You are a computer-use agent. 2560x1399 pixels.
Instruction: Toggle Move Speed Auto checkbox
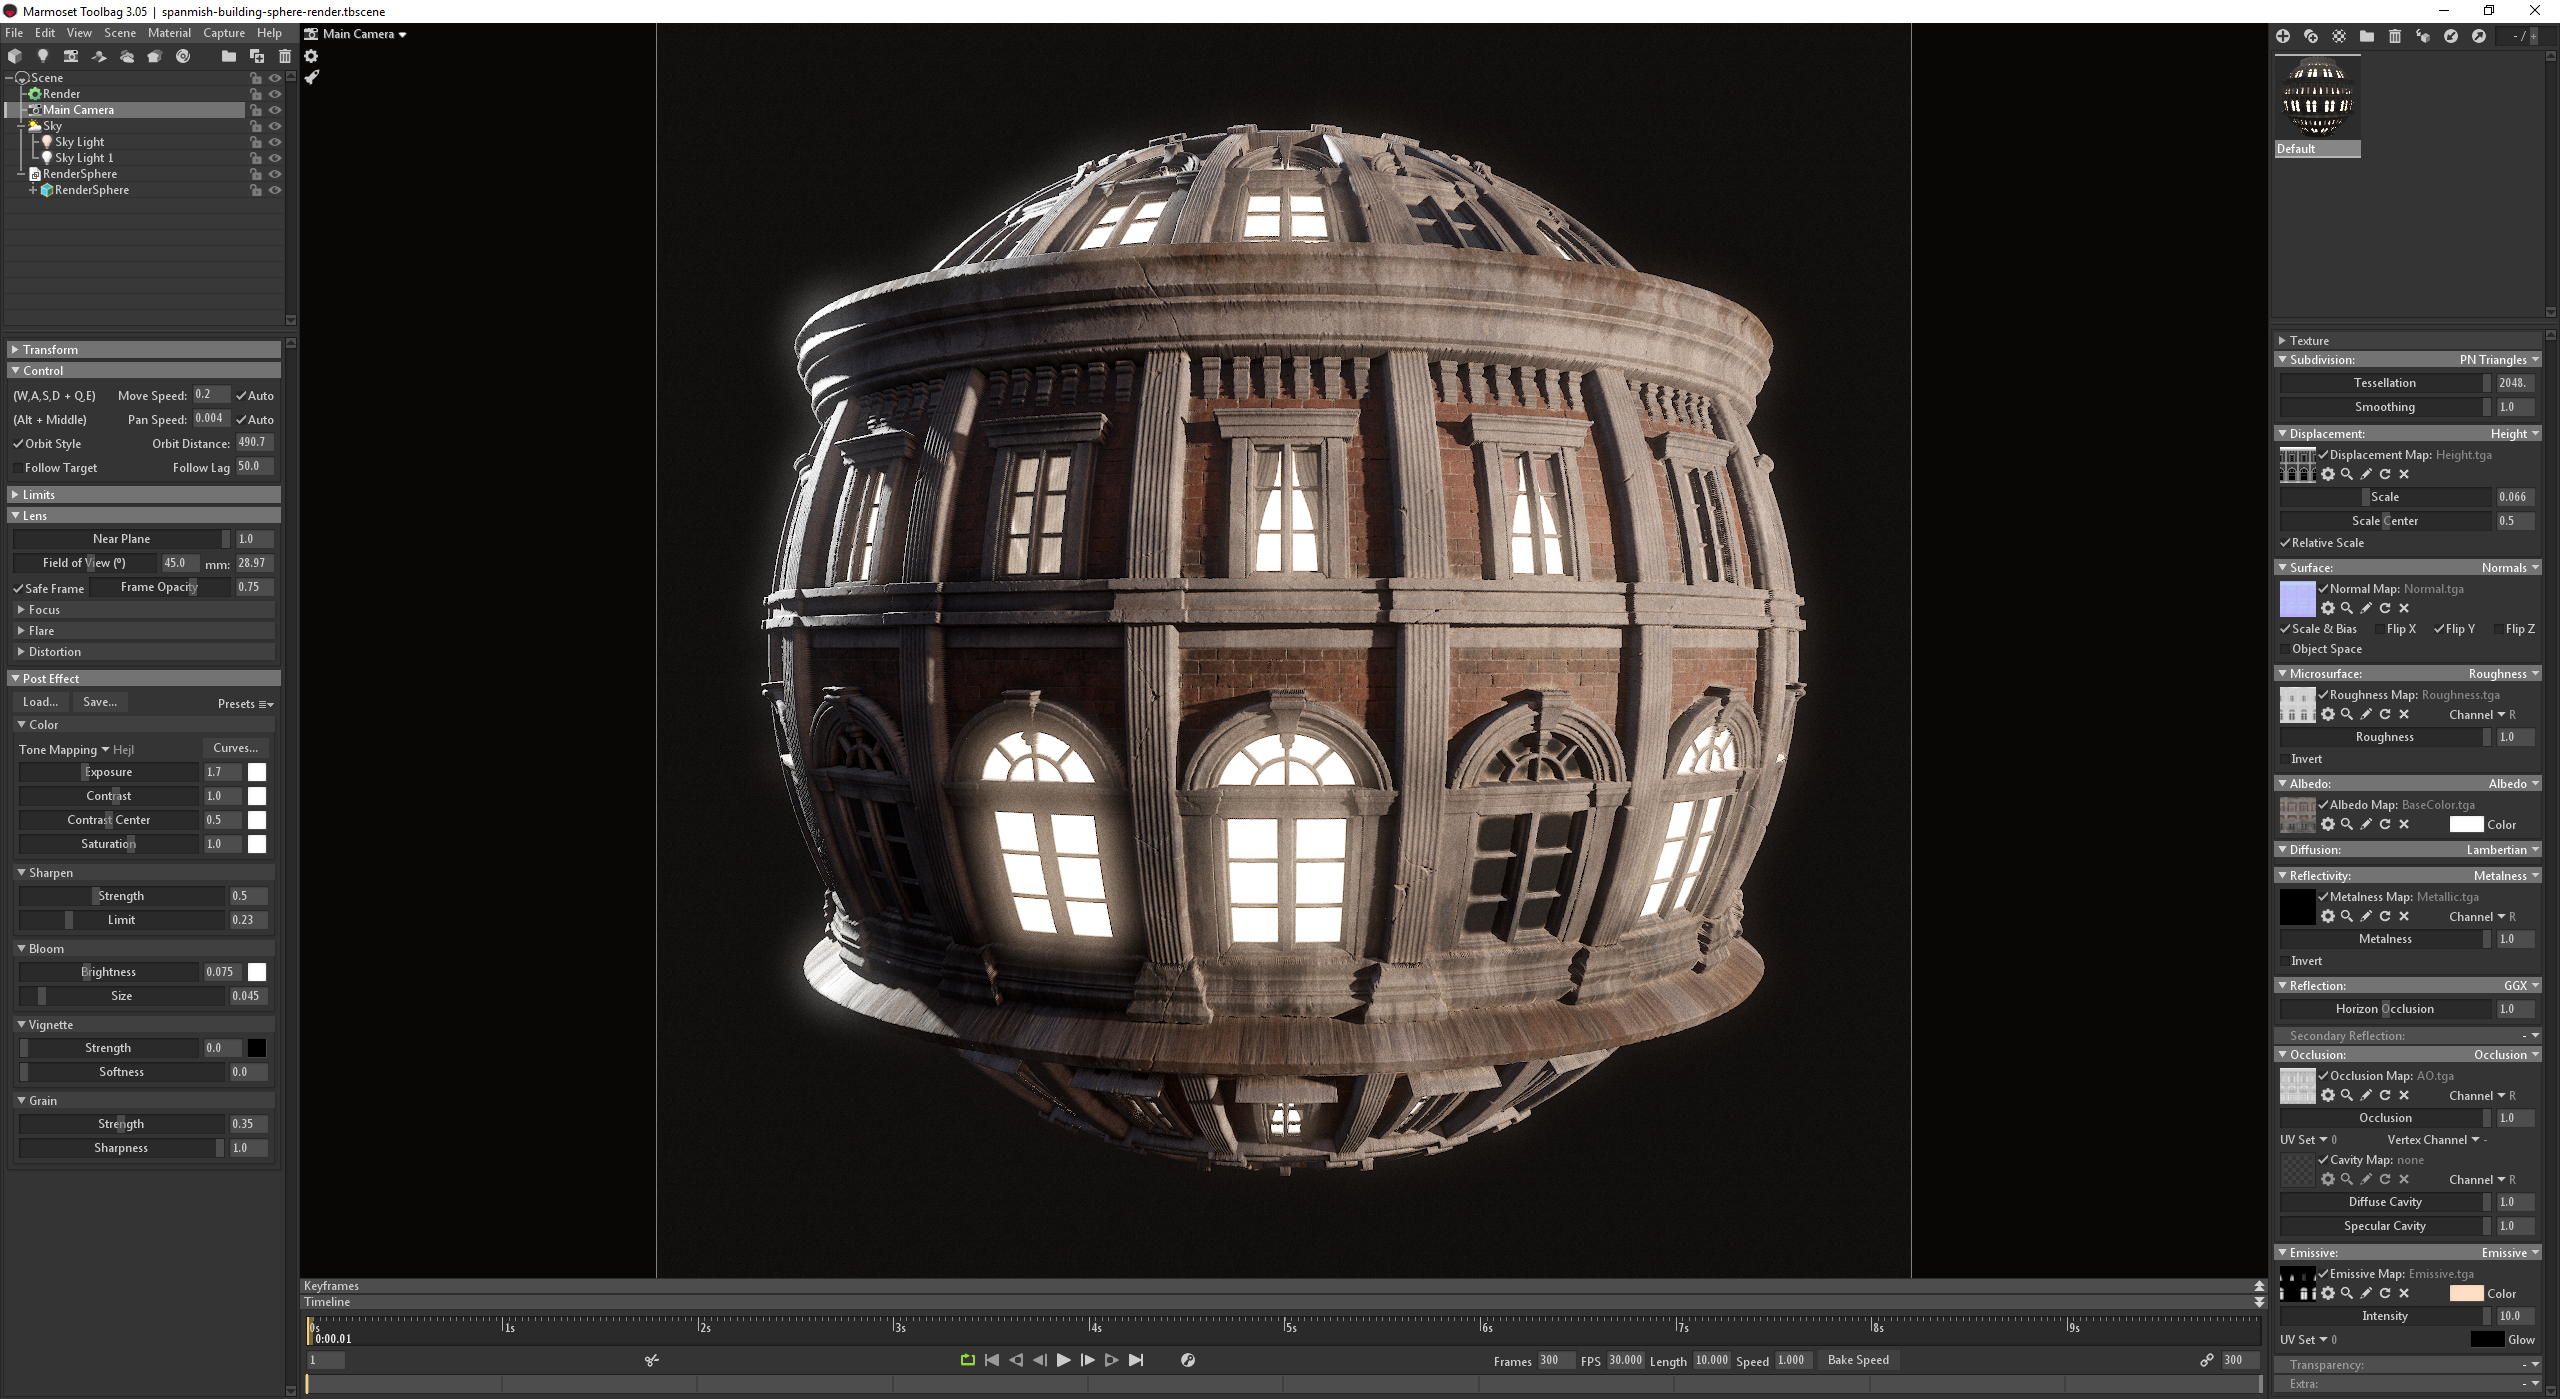241,395
